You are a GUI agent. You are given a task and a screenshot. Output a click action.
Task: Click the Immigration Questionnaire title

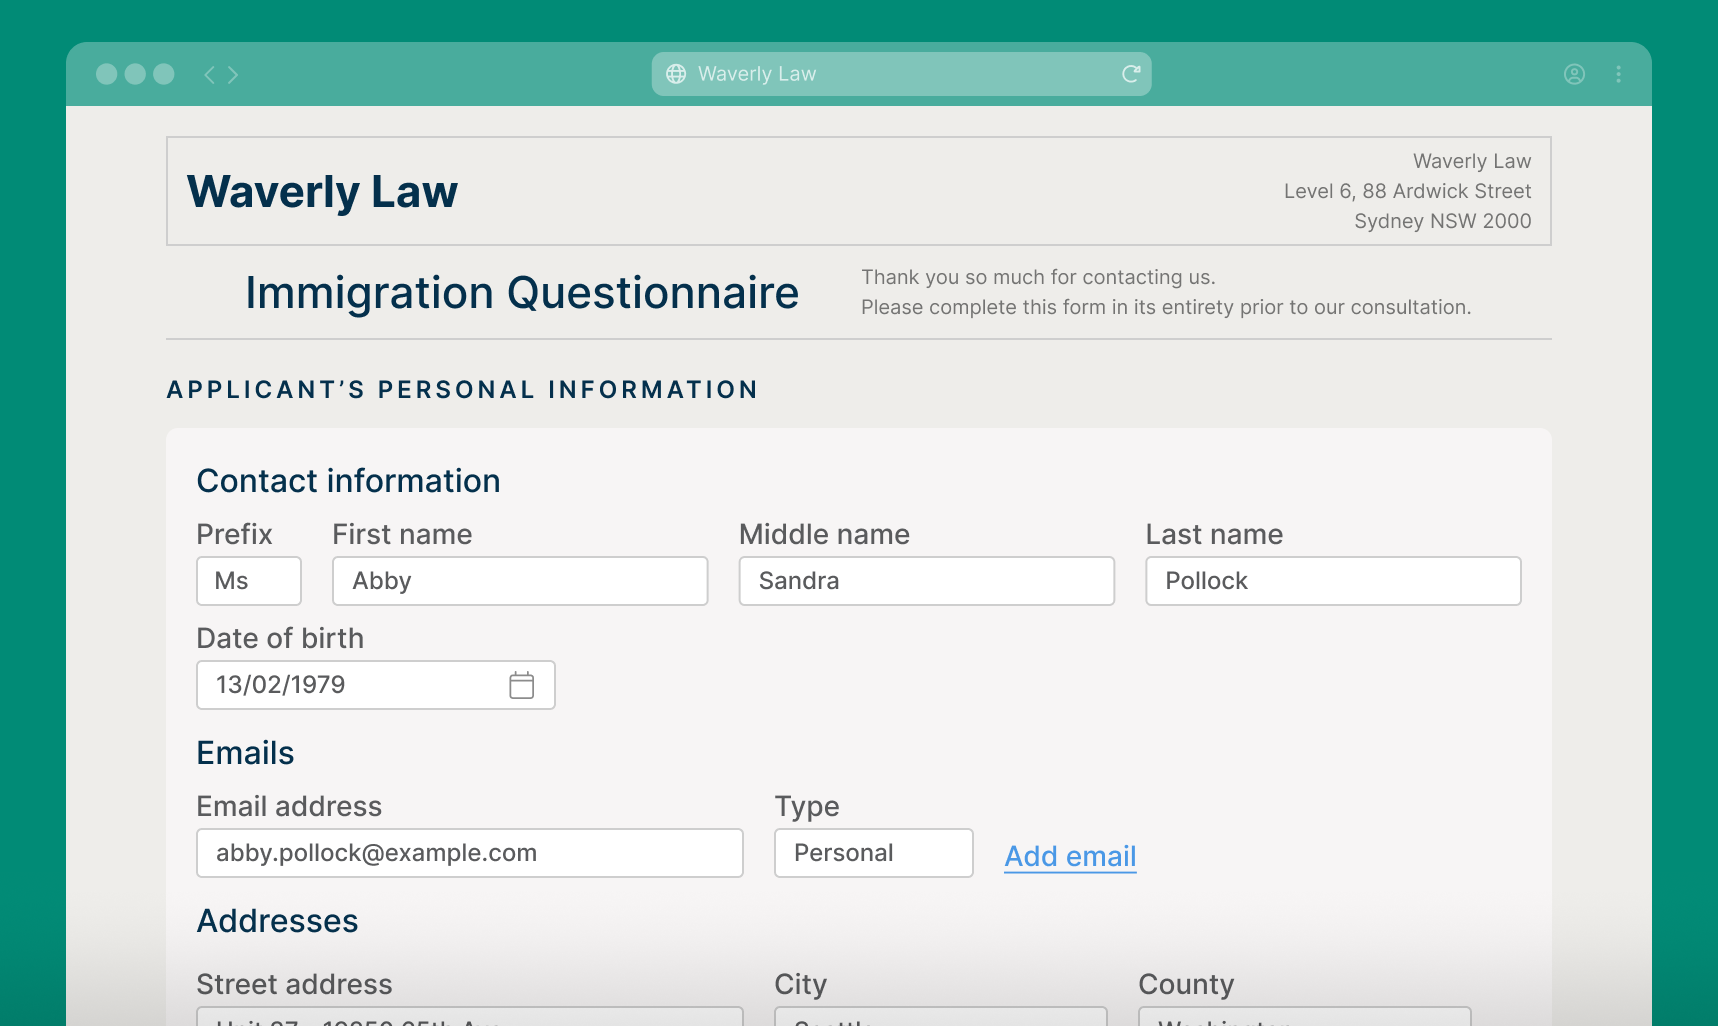coord(522,293)
